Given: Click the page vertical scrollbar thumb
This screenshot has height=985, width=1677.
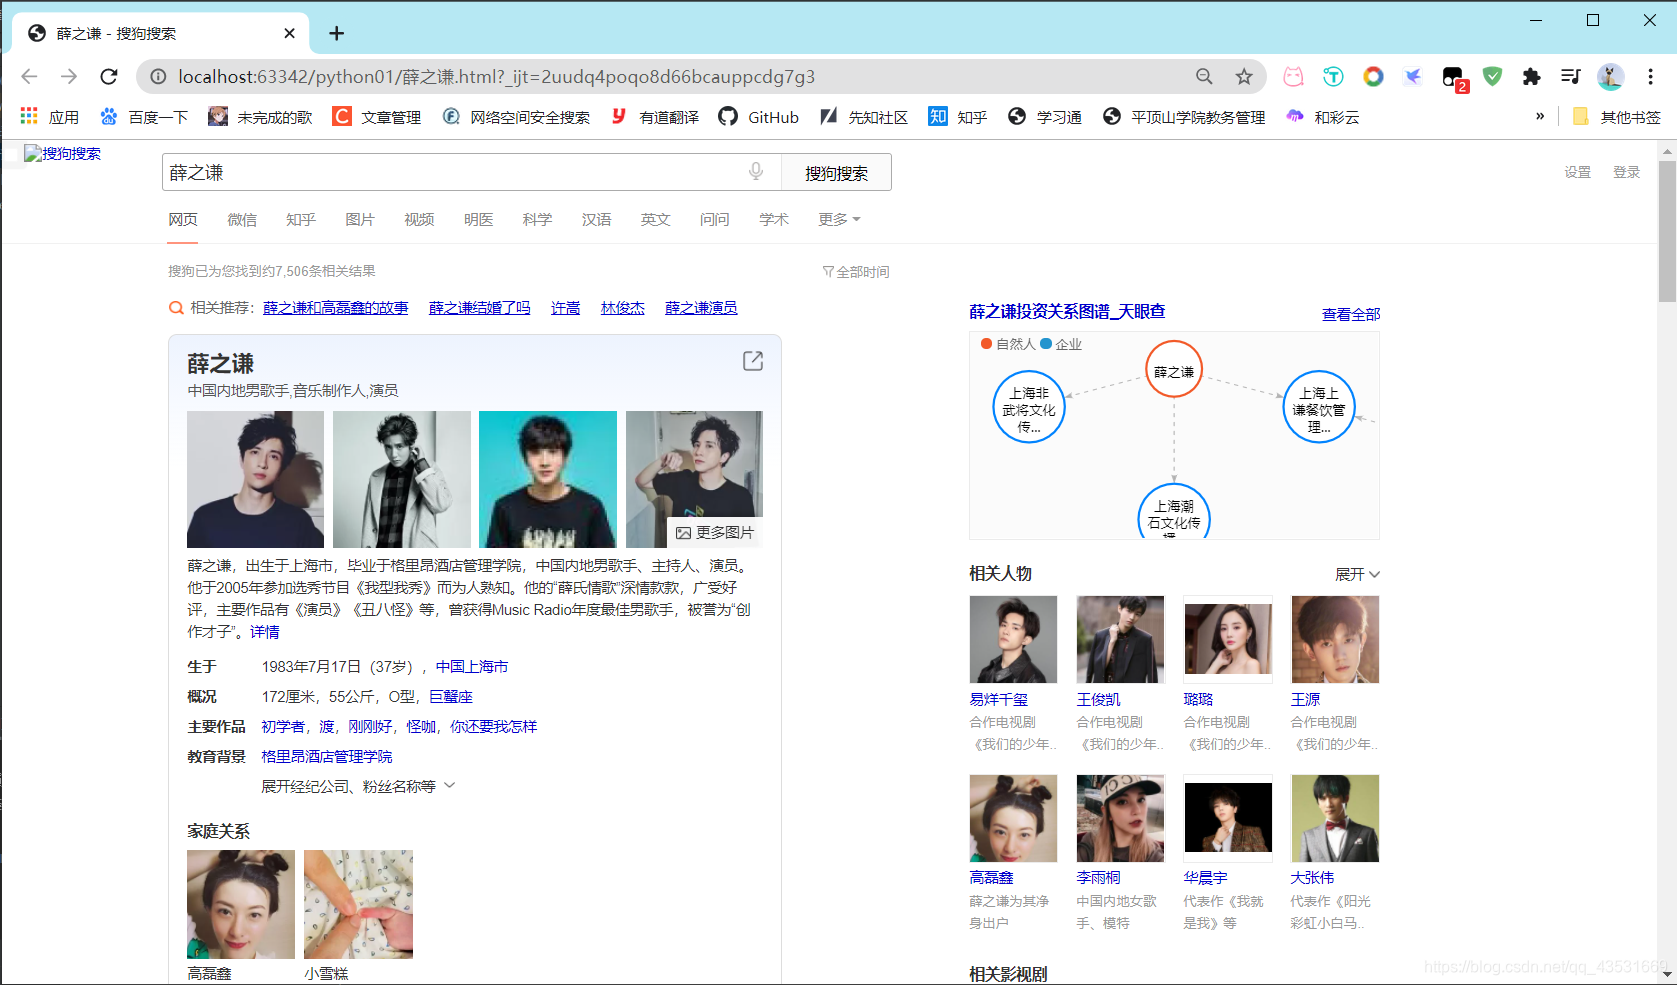Looking at the screenshot, I should point(1667,230).
